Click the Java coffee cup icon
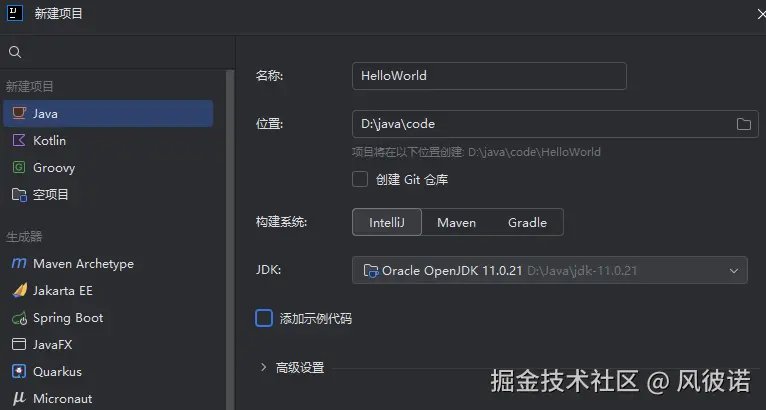Image resolution: width=766 pixels, height=410 pixels. point(19,113)
